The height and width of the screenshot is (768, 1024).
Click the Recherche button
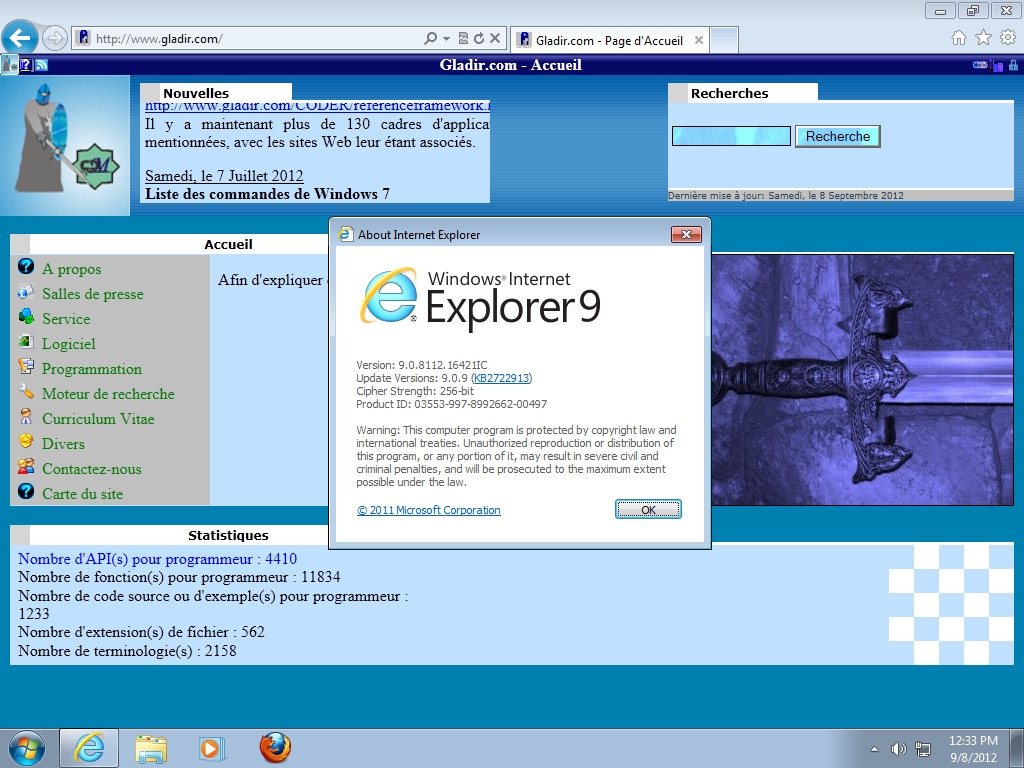pyautogui.click(x=838, y=136)
